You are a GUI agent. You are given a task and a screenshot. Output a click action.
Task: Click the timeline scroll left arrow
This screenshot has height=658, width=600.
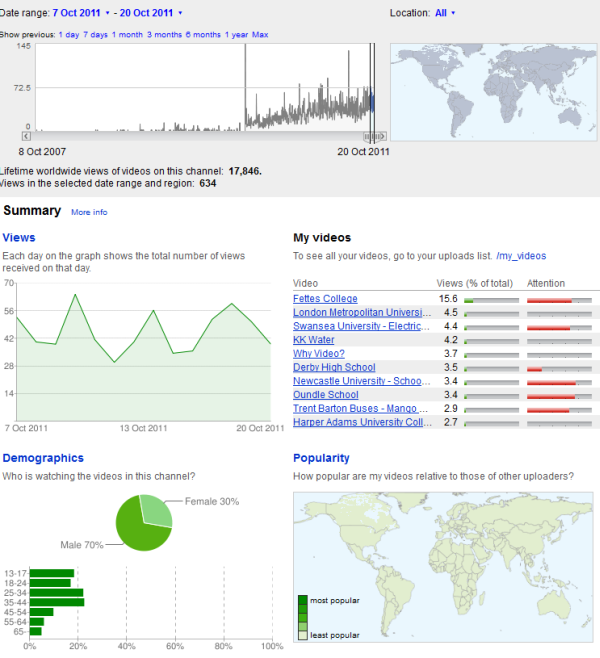point(26,136)
